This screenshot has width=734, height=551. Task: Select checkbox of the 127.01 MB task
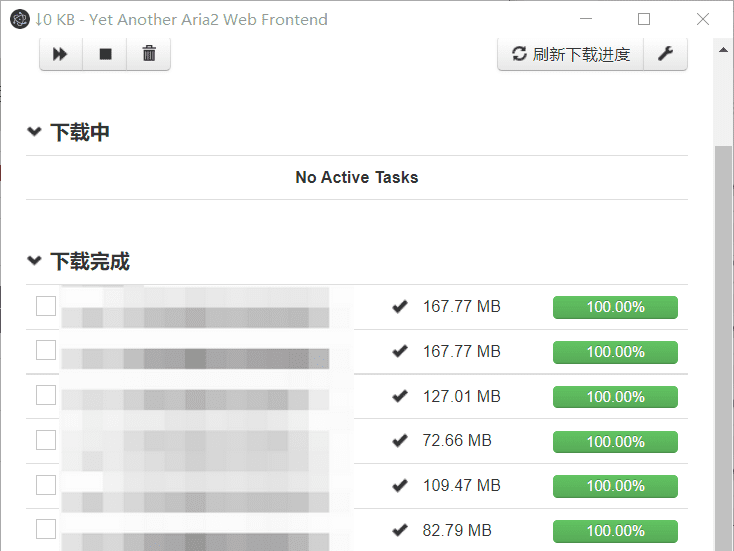[46, 395]
